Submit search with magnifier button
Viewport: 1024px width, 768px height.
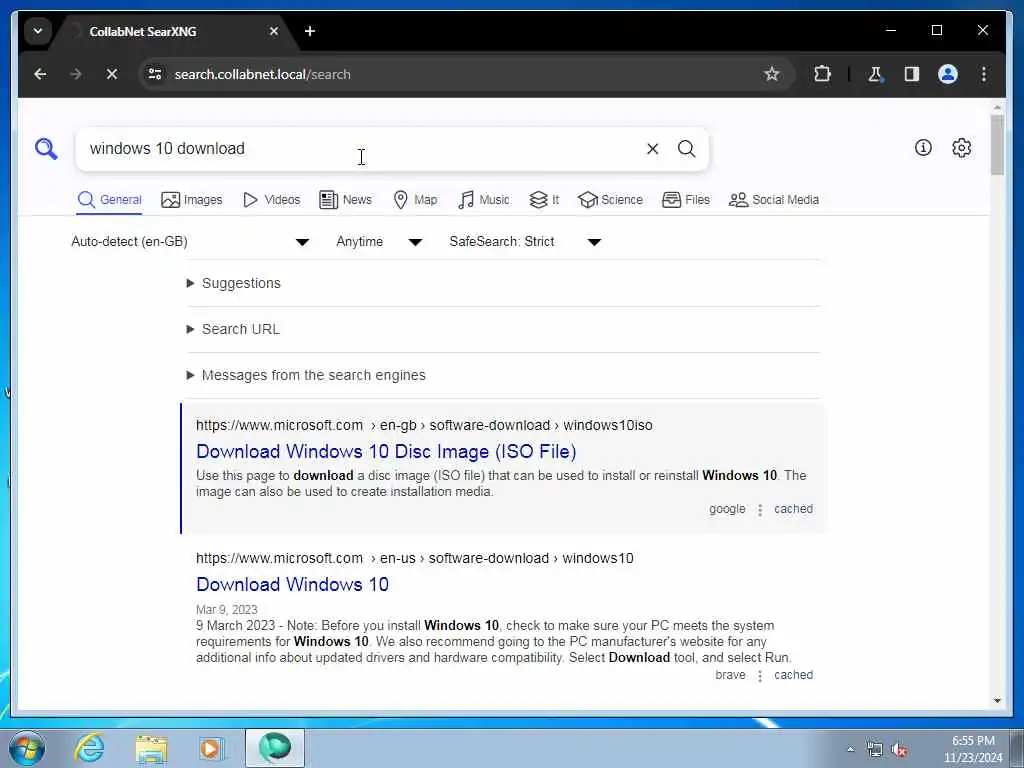pos(686,149)
